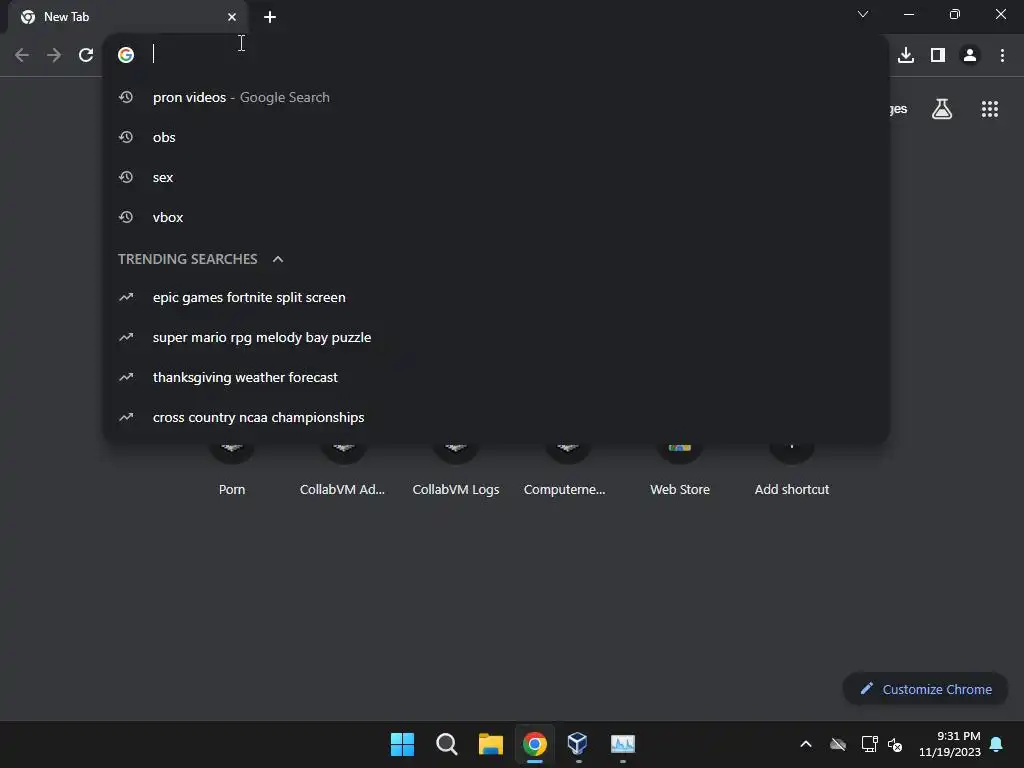Viewport: 1024px width, 768px height.
Task: Open the Chrome three-dot menu
Action: [1002, 56]
